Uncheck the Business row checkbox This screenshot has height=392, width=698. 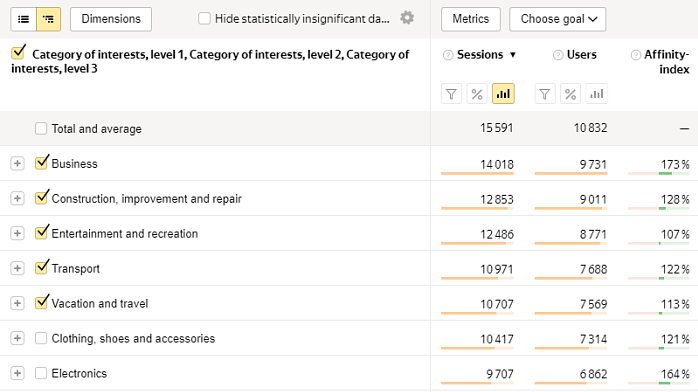(41, 162)
